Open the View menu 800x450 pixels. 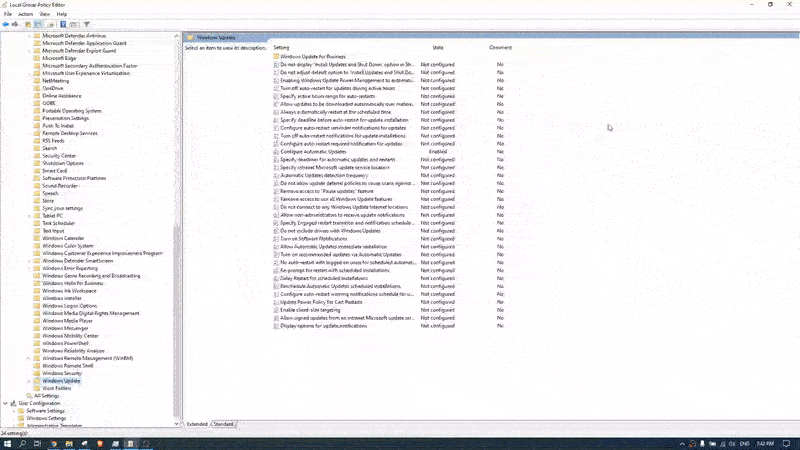point(45,14)
